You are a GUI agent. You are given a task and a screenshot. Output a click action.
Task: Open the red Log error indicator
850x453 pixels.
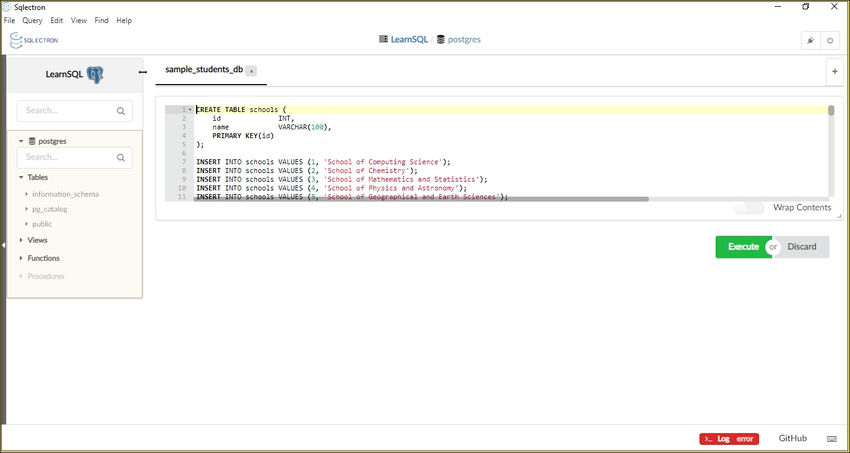729,439
